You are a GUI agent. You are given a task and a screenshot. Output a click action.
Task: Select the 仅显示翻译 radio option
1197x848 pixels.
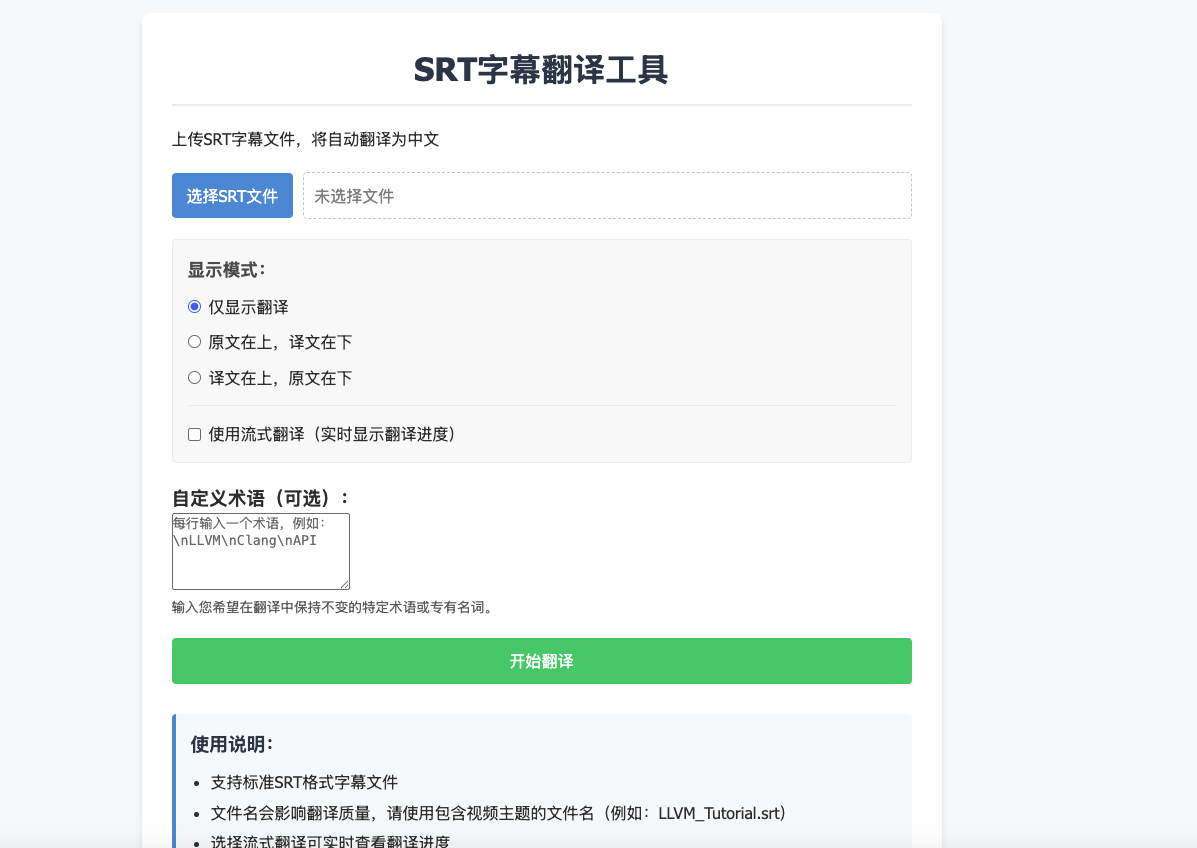click(195, 307)
